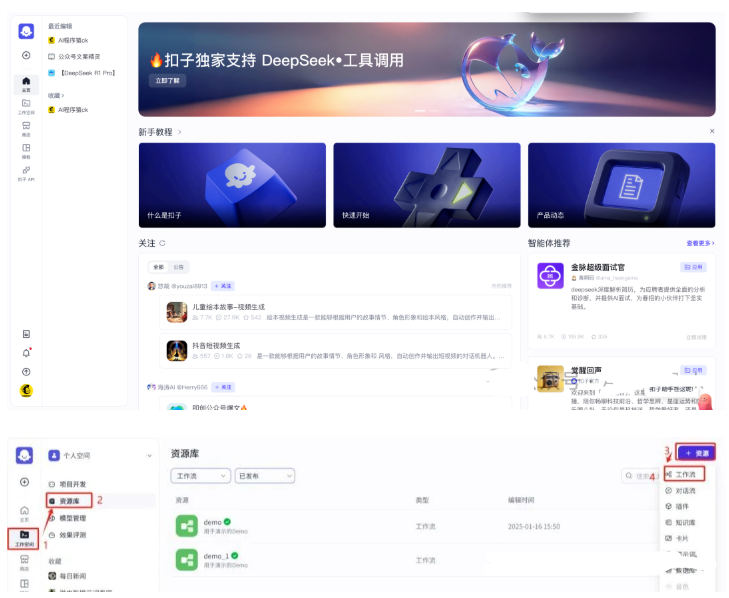The image size is (729, 598).
Task: Click the 儿童绘本故事 card thumbnail icon
Action: [177, 312]
